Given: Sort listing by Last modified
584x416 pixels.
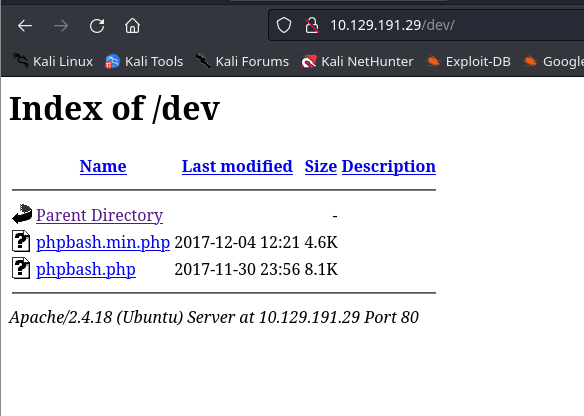Looking at the screenshot, I should click(x=237, y=166).
